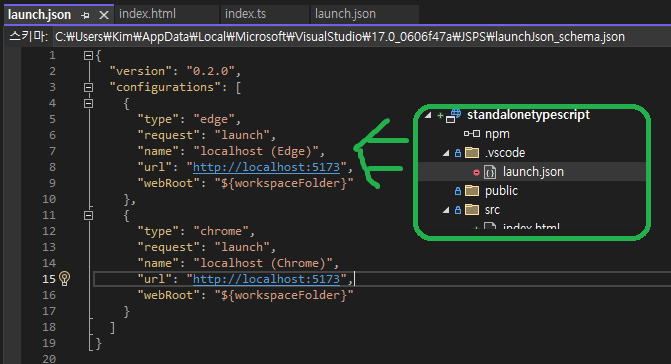Image resolution: width=671 pixels, height=364 pixels.
Task: Close the active launch.json tab
Action: point(104,15)
